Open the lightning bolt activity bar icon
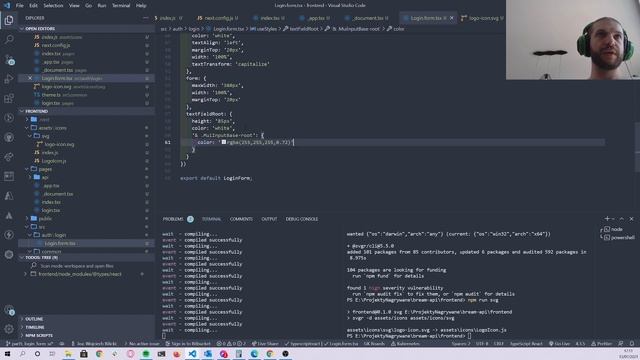 click(9, 235)
